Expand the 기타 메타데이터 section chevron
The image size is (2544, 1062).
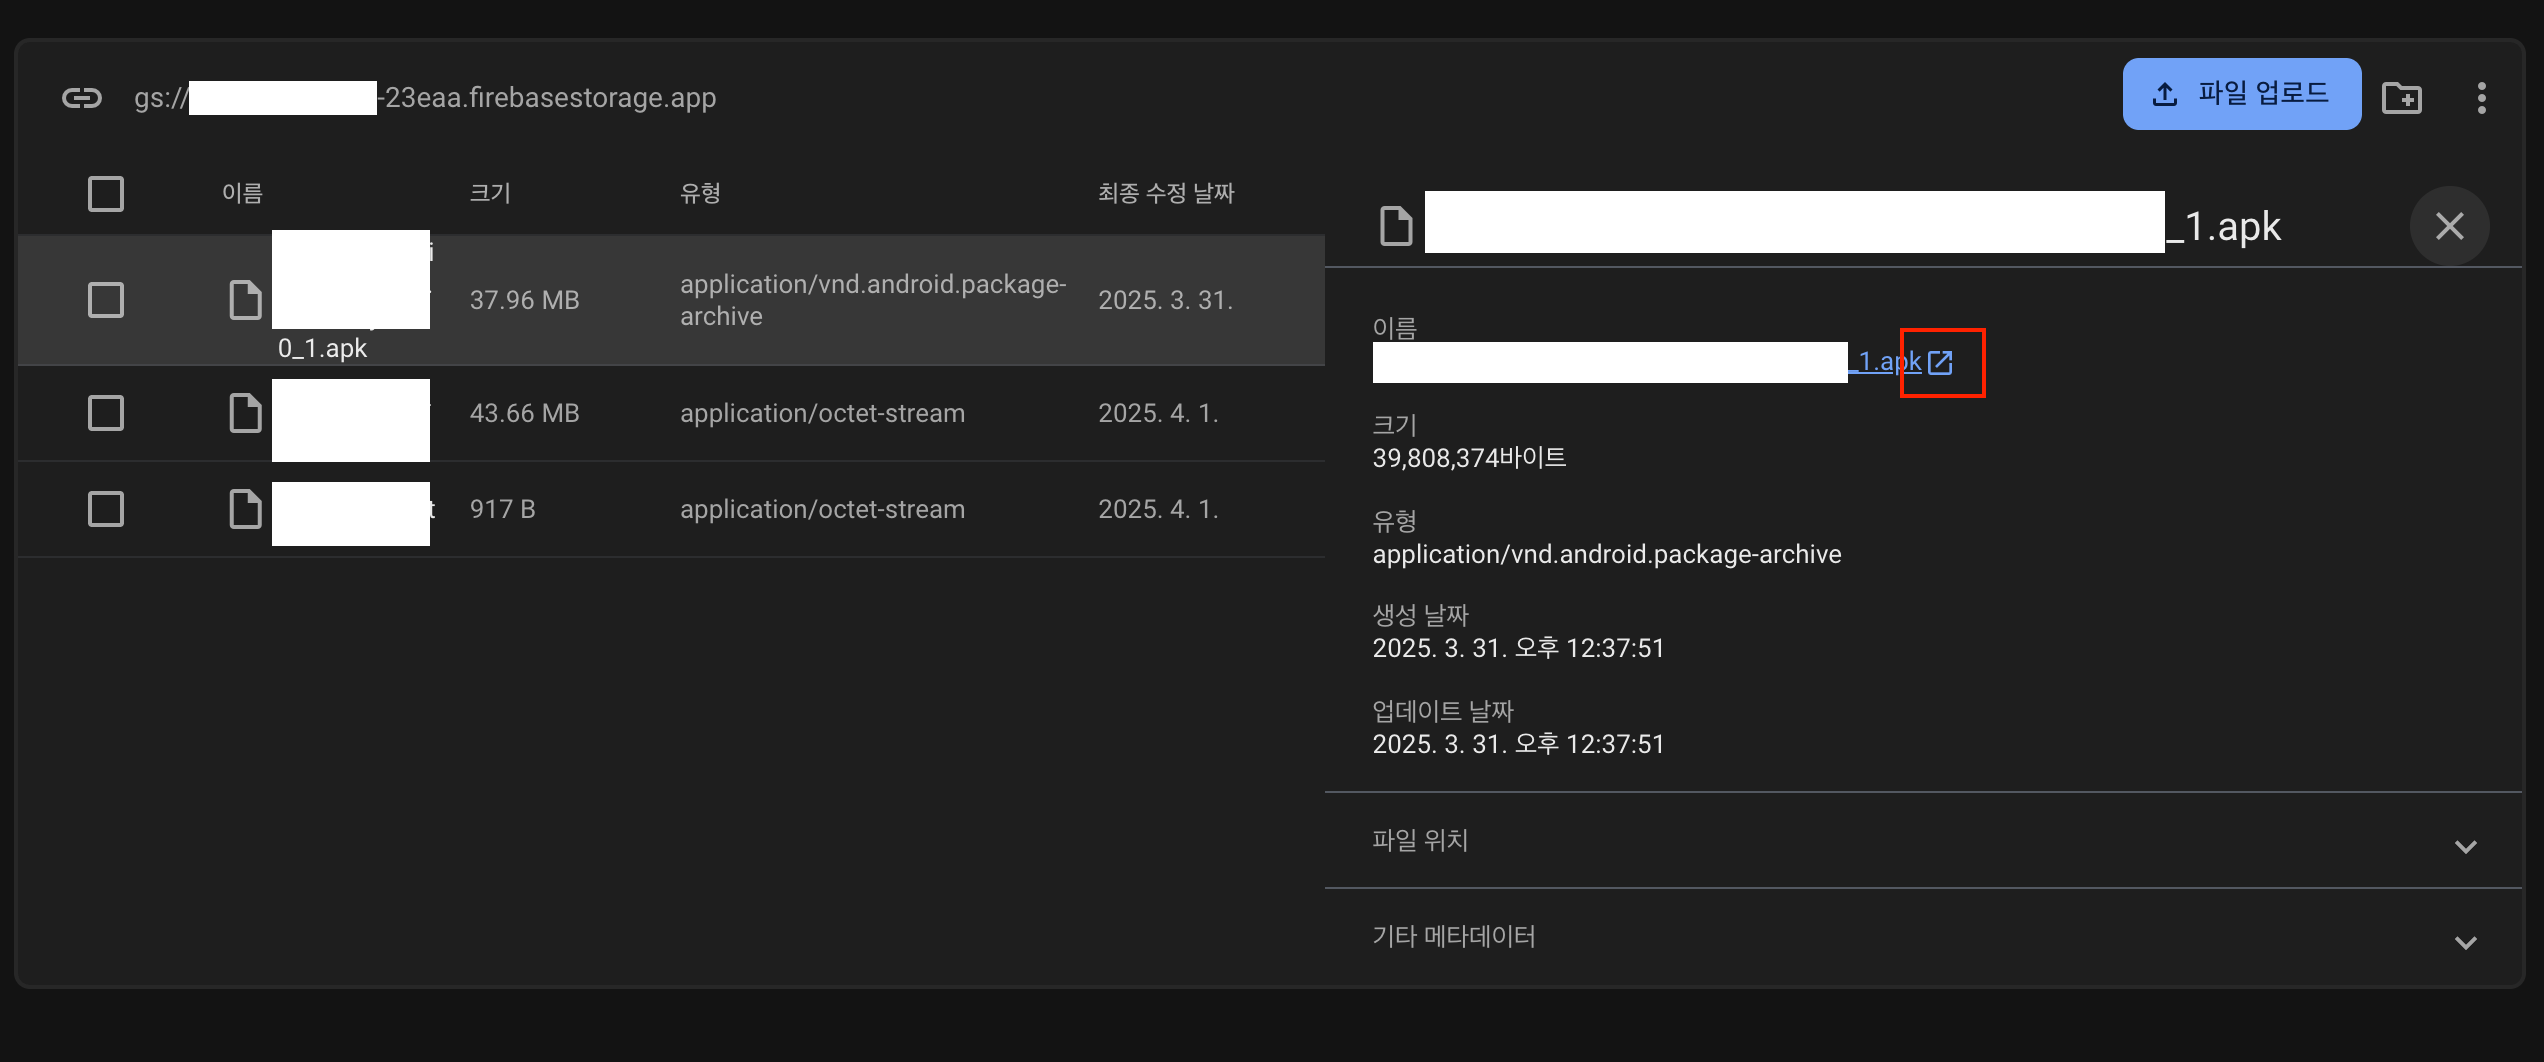coord(2466,942)
